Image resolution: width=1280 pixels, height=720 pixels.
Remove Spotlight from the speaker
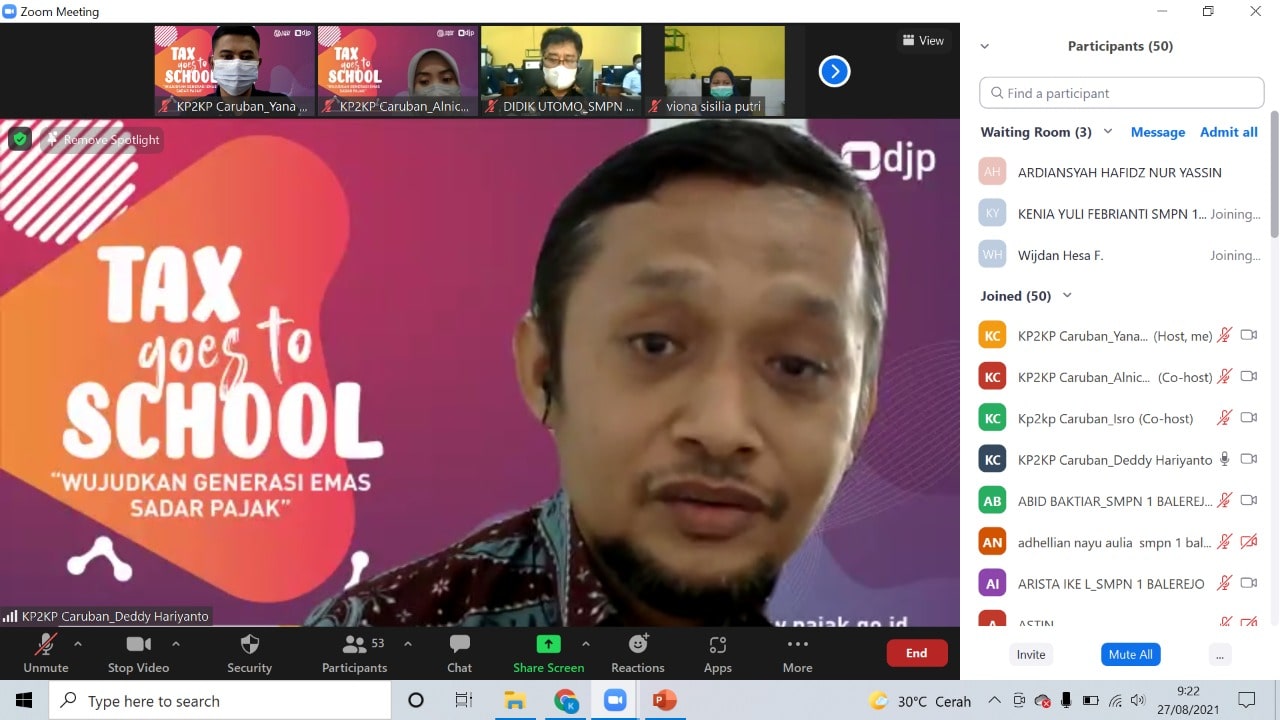coord(102,140)
